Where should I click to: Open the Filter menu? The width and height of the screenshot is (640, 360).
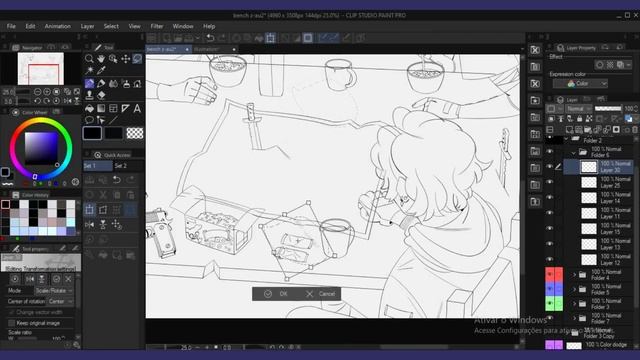coord(157,26)
